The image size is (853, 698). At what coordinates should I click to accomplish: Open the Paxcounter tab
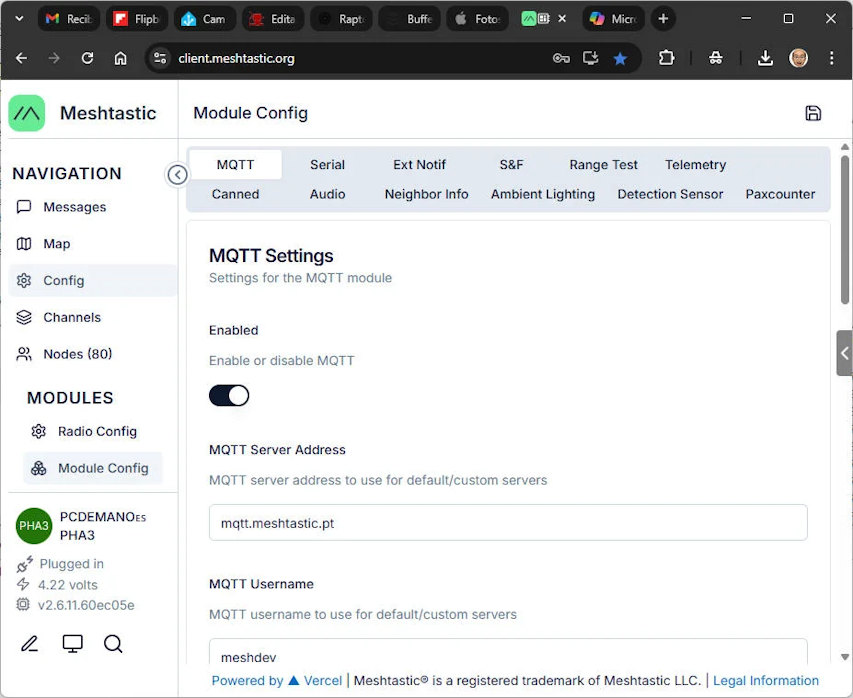(780, 194)
